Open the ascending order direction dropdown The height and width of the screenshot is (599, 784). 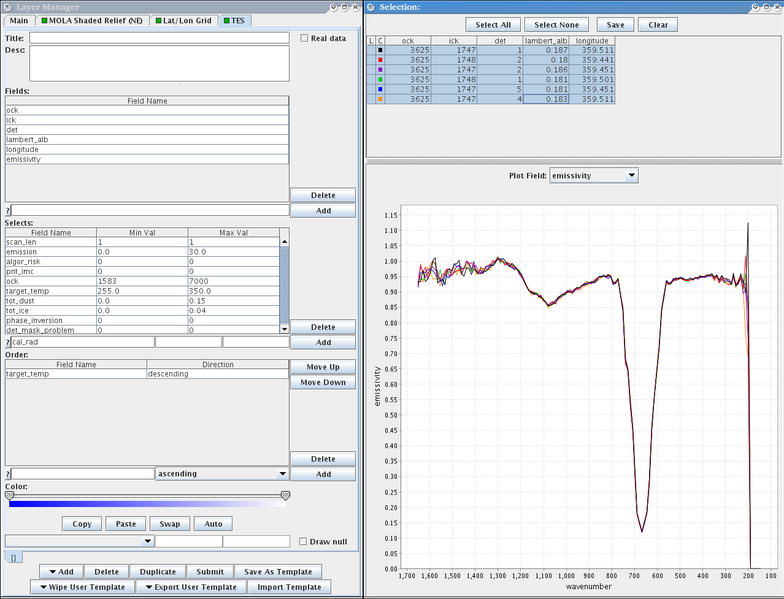[222, 474]
